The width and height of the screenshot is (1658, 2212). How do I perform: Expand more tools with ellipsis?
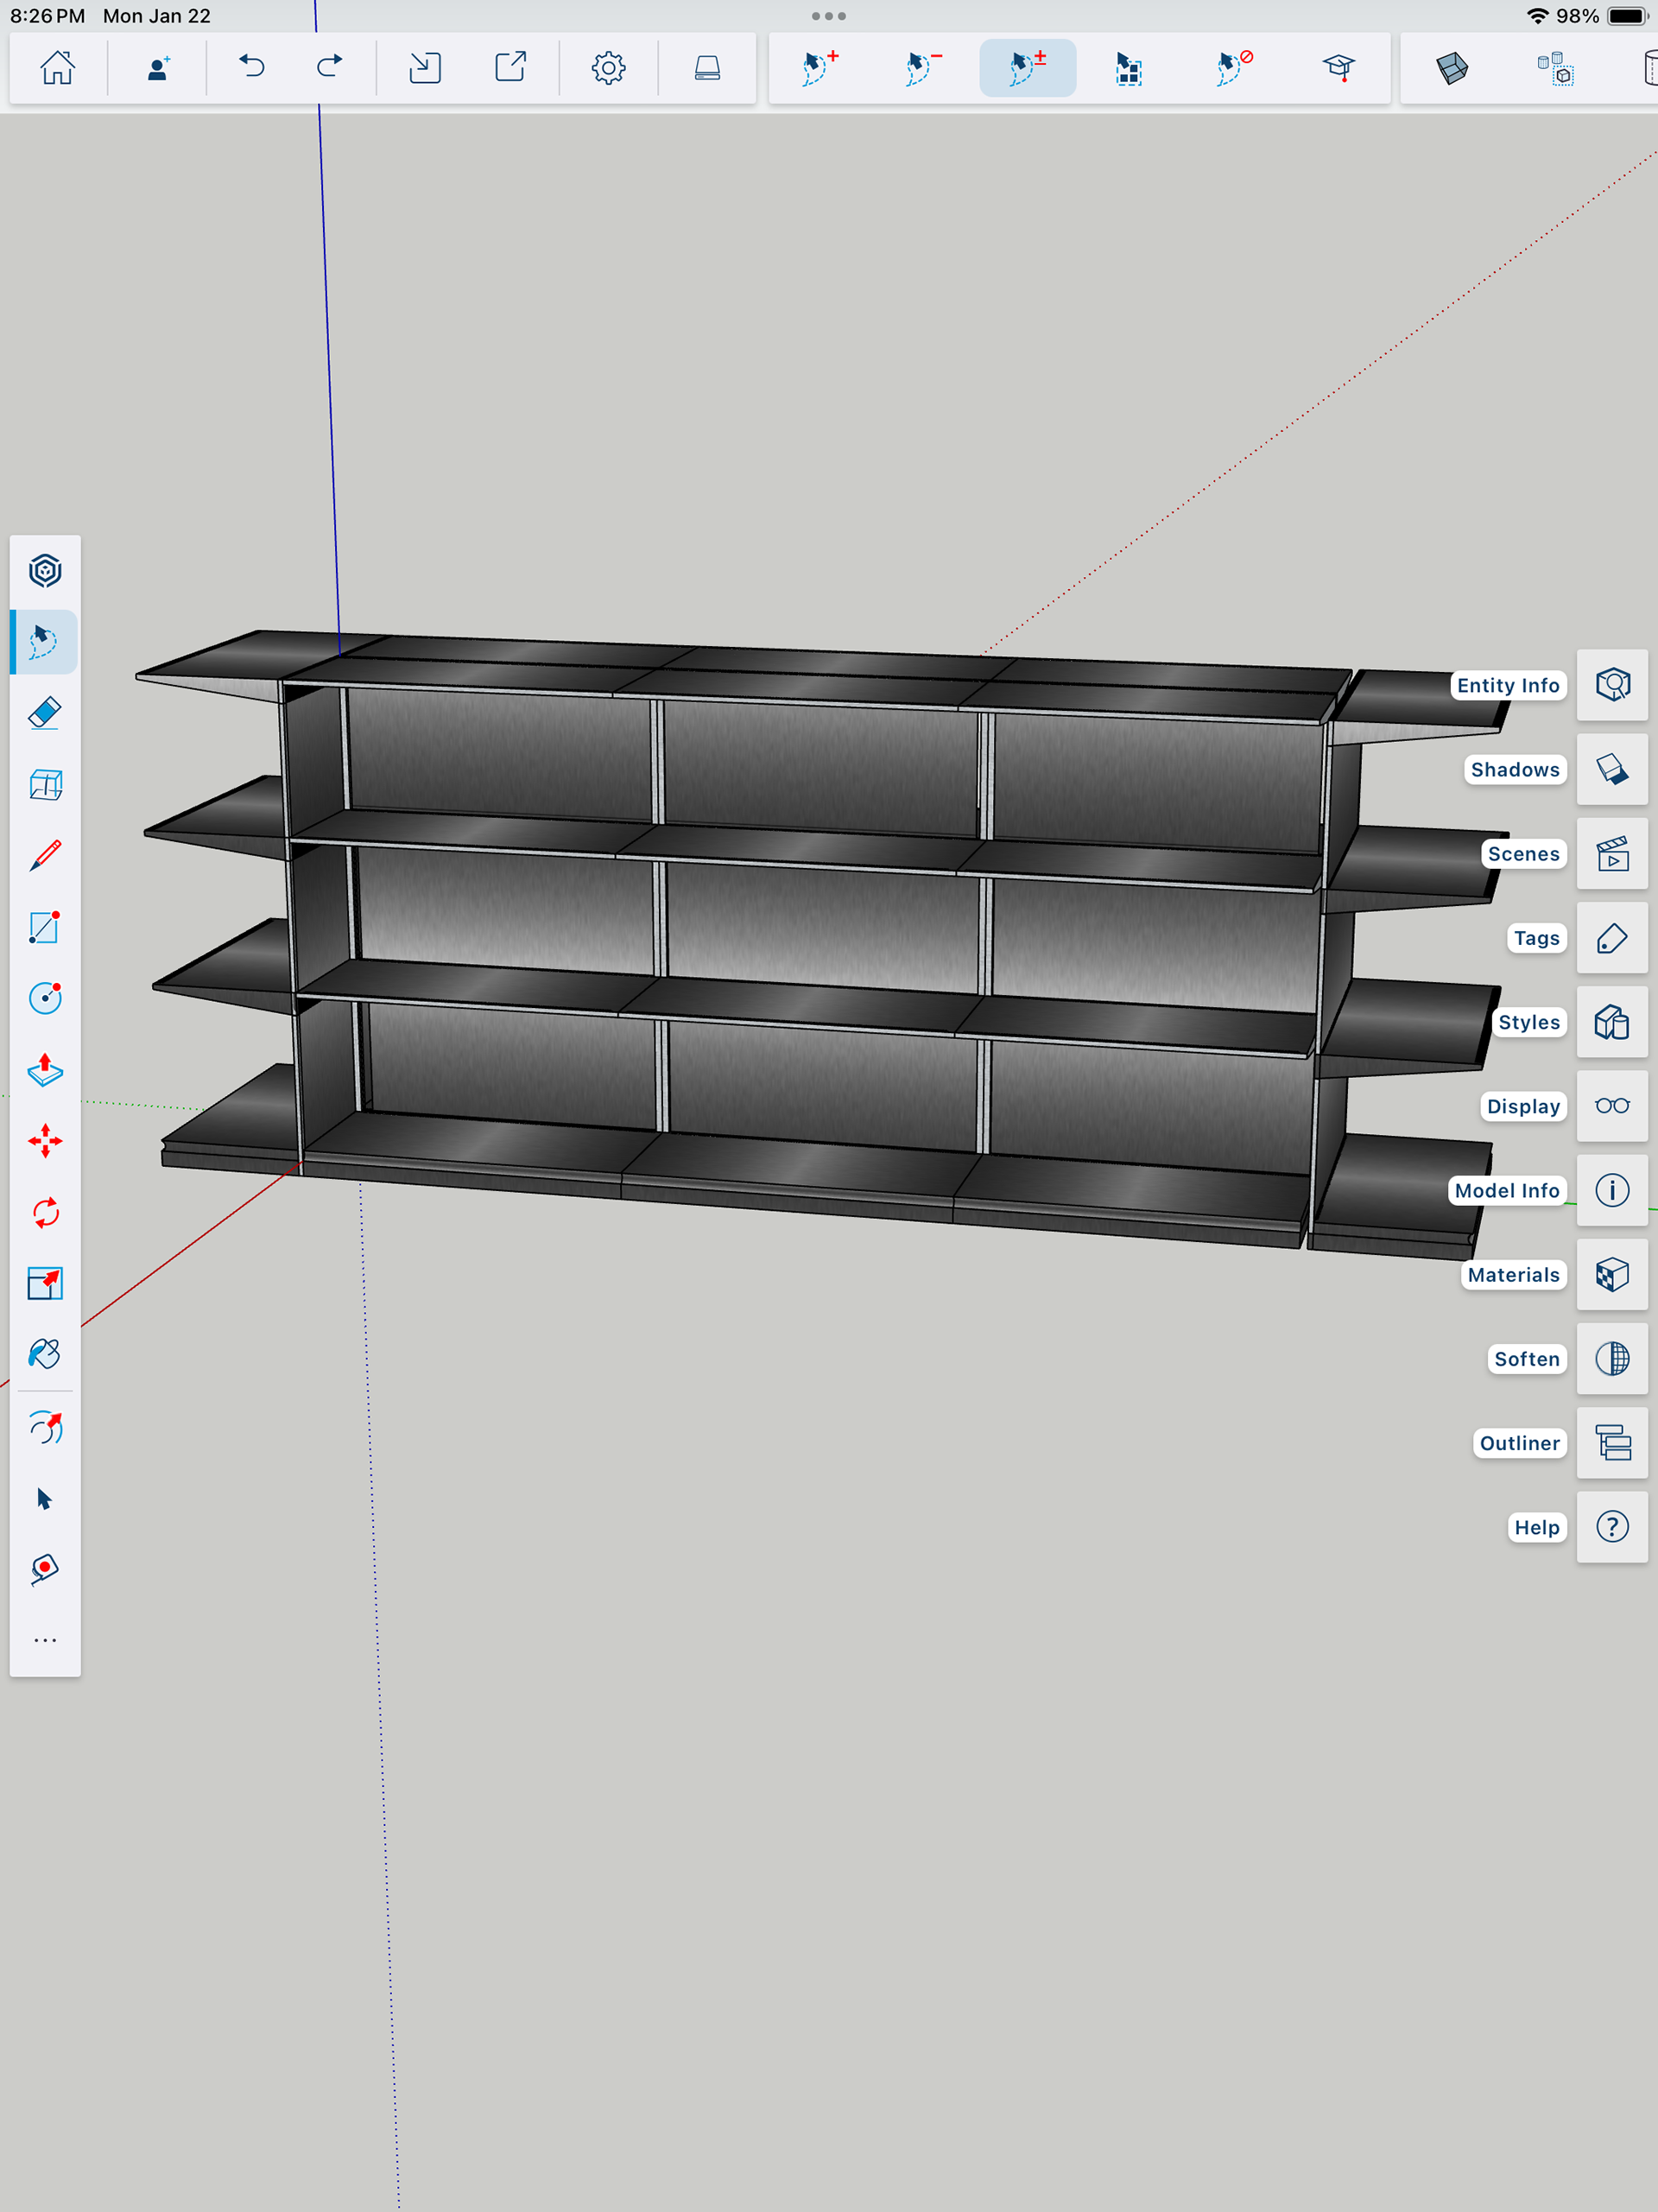pyautogui.click(x=45, y=1640)
